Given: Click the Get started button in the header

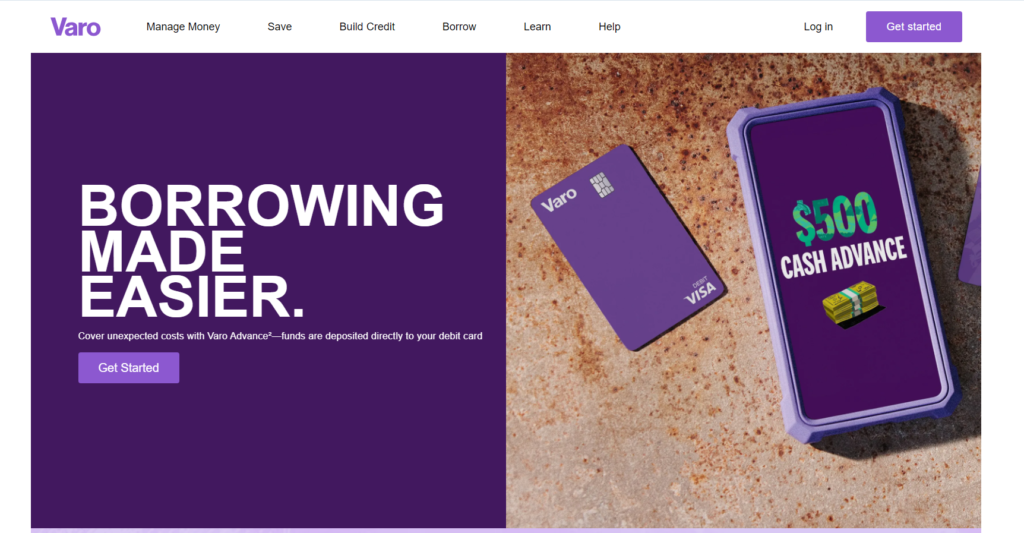Looking at the screenshot, I should pos(914,27).
